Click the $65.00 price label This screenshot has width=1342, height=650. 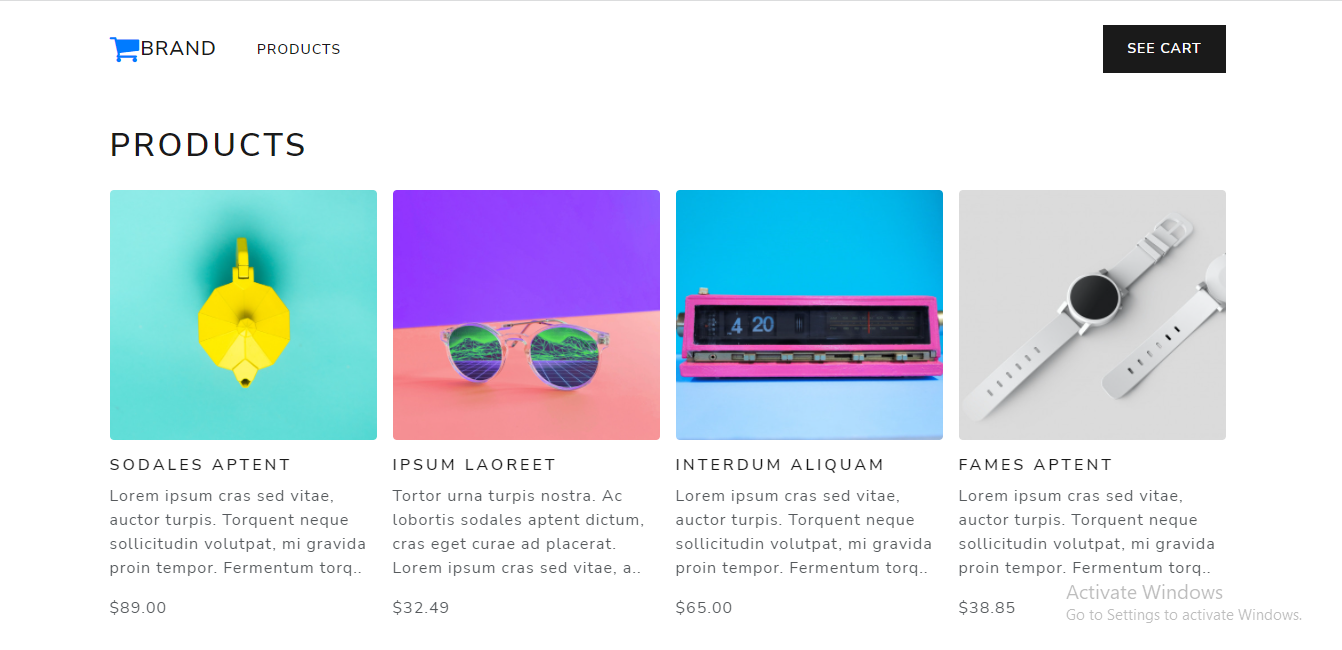pyautogui.click(x=704, y=608)
